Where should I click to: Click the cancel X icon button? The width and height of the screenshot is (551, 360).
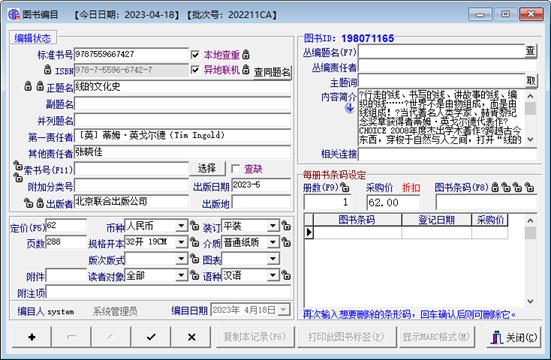192,337
